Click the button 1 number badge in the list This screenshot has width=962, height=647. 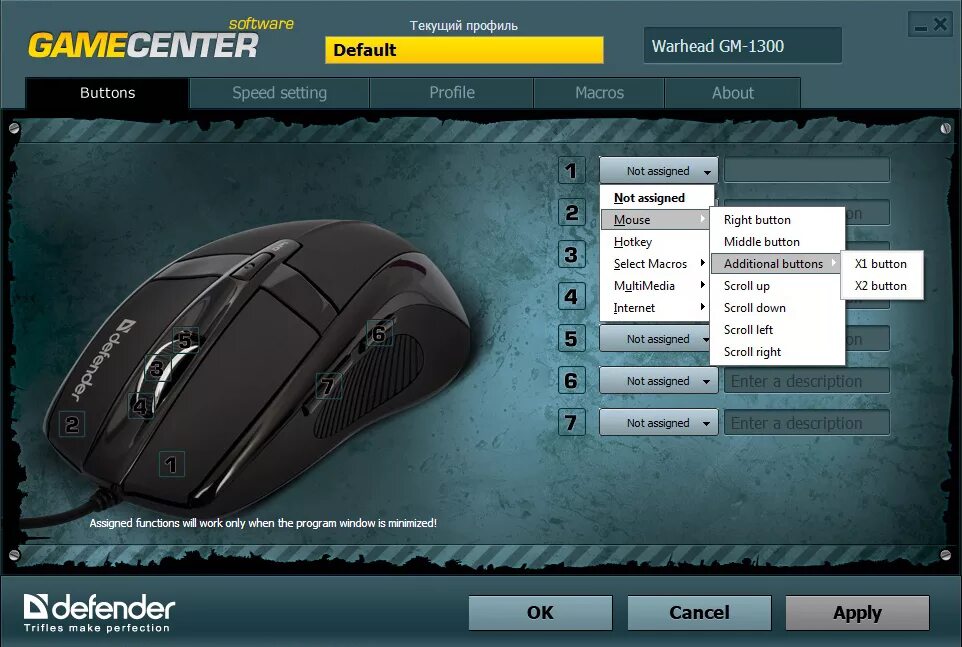point(571,170)
